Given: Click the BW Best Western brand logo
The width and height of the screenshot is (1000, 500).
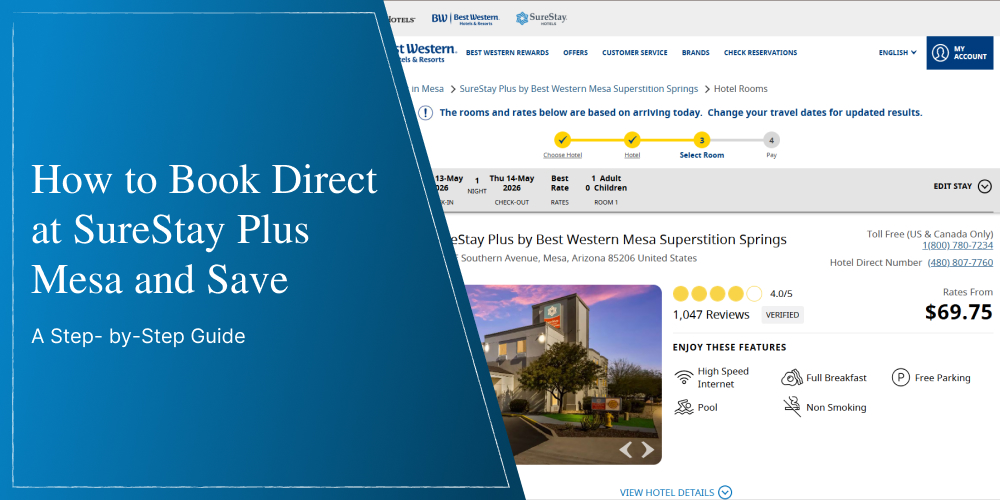Looking at the screenshot, I should click(x=465, y=18).
